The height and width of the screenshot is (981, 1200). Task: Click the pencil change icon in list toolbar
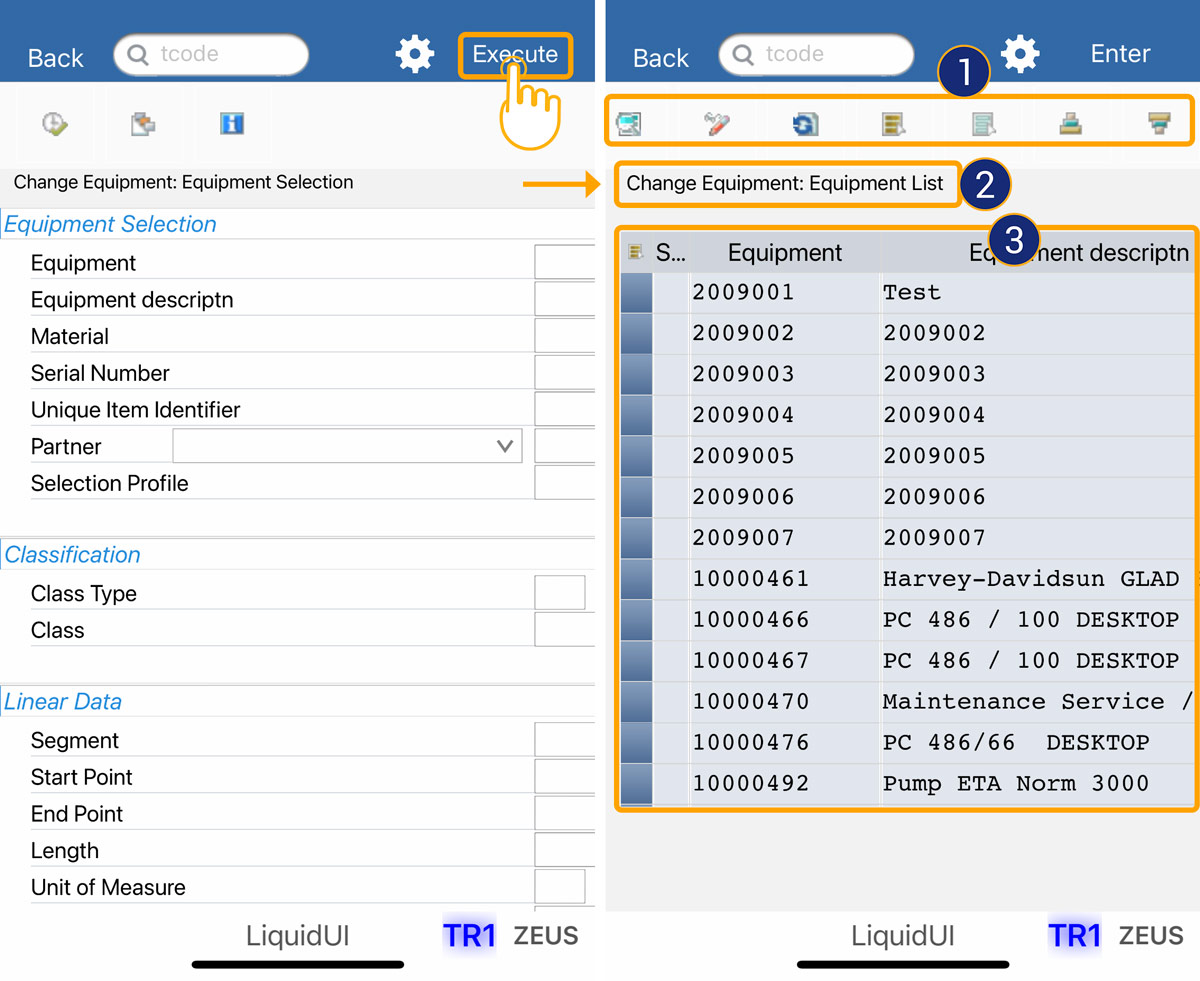pos(717,124)
